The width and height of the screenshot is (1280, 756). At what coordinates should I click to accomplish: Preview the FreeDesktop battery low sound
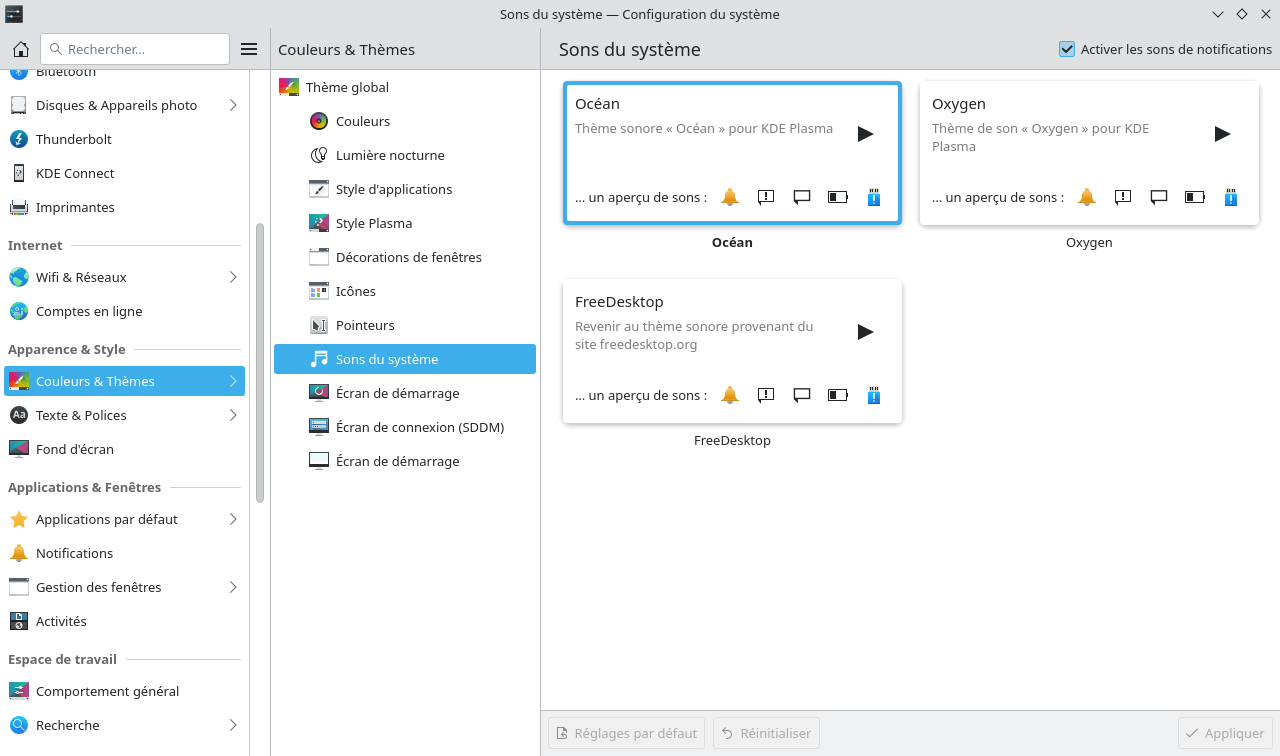837,395
